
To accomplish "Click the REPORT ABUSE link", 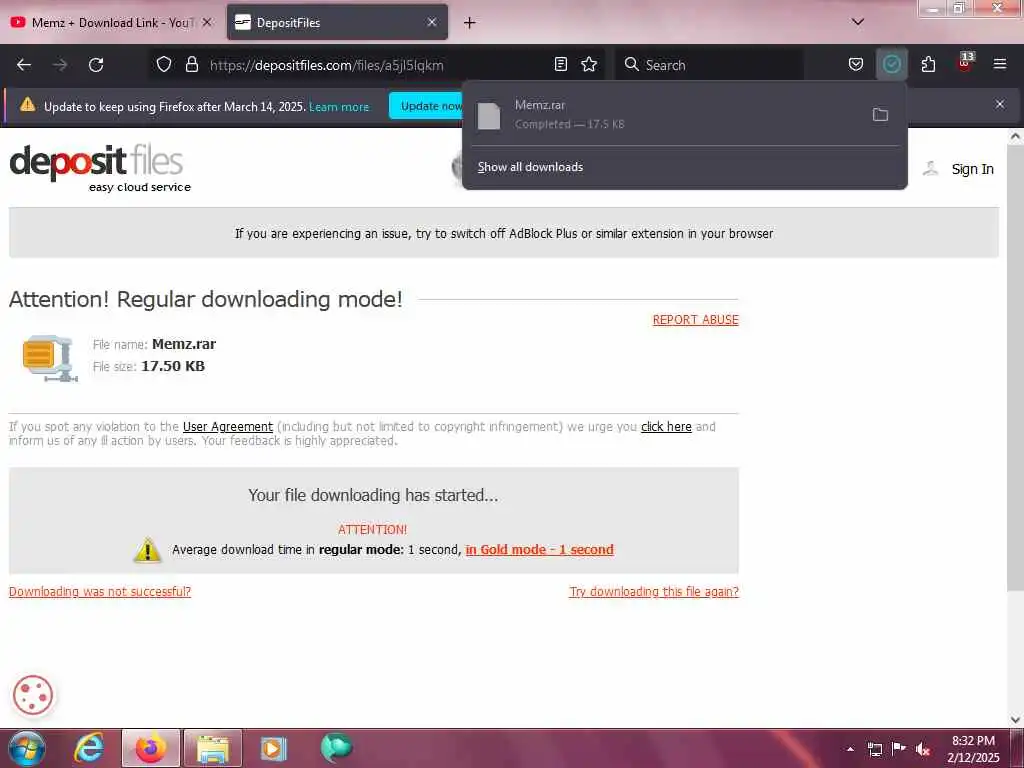I will (x=696, y=320).
